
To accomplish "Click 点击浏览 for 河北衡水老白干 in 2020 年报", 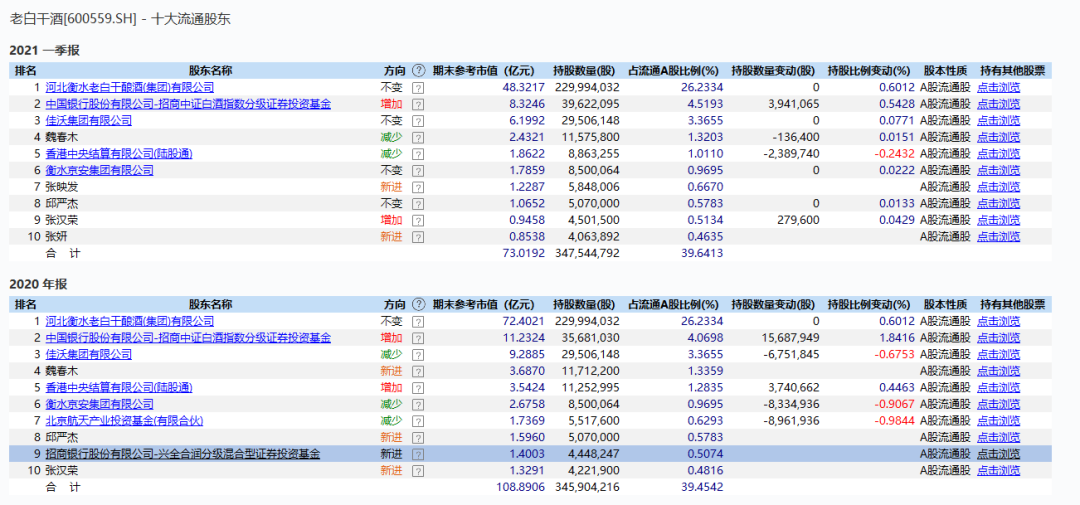I will (999, 322).
